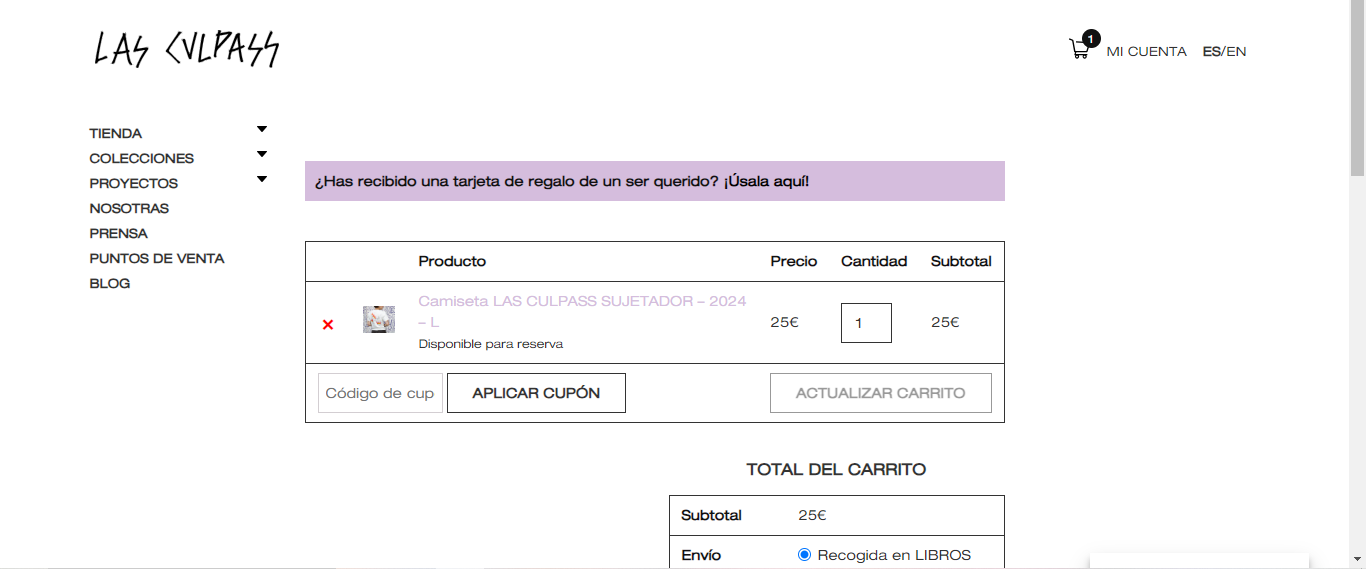1366x569 pixels.
Task: Select the Cantidad quantity box
Action: (x=866, y=323)
